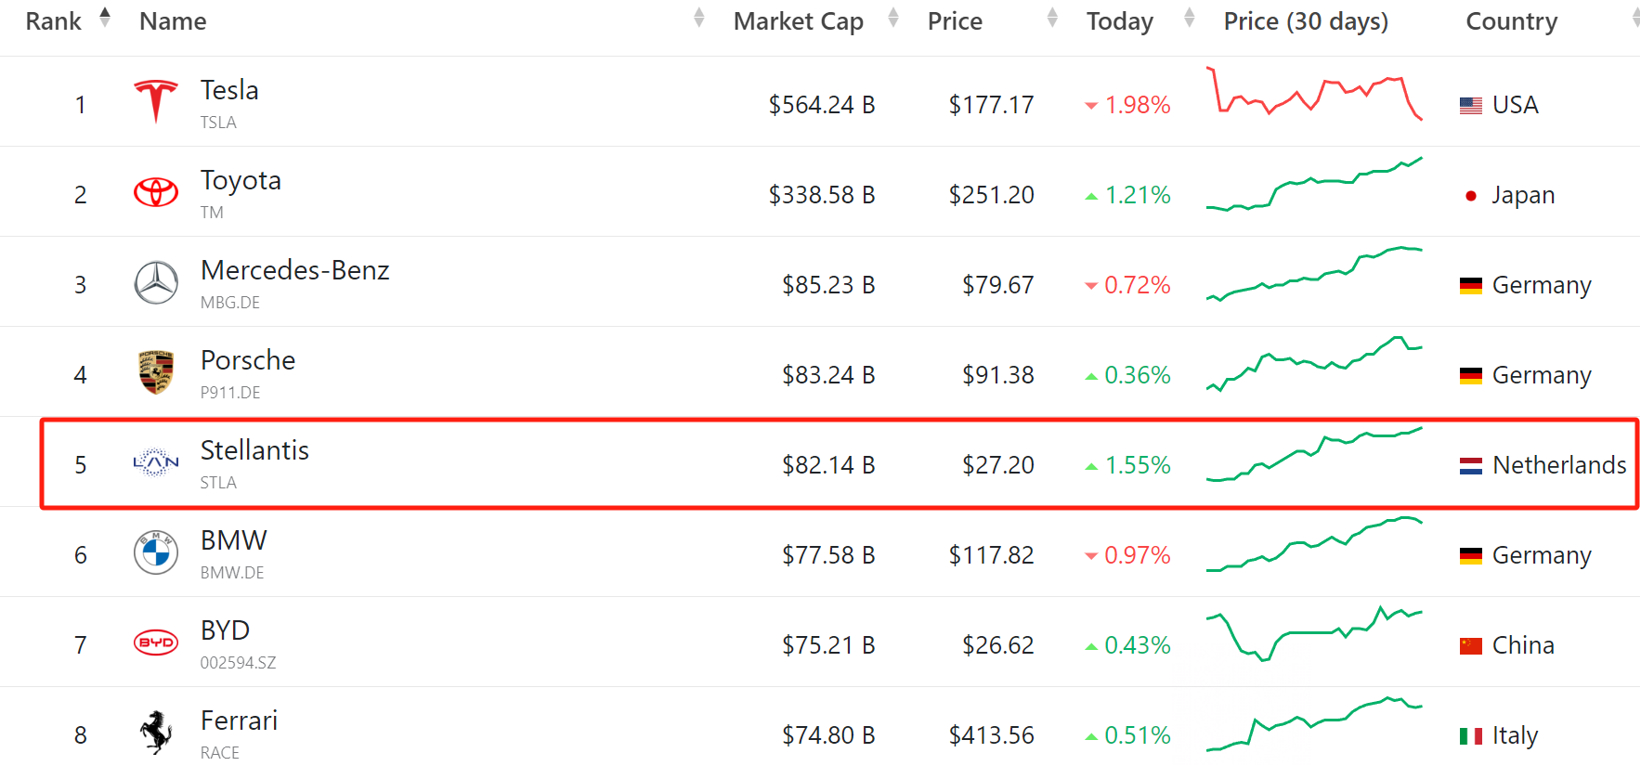Click the BYD logo icon

pos(156,643)
